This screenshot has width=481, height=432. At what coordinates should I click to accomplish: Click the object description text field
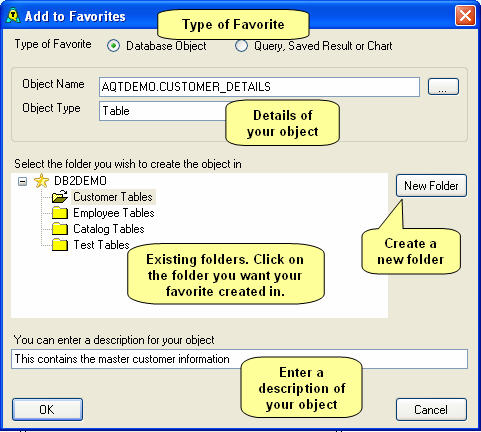click(x=239, y=359)
